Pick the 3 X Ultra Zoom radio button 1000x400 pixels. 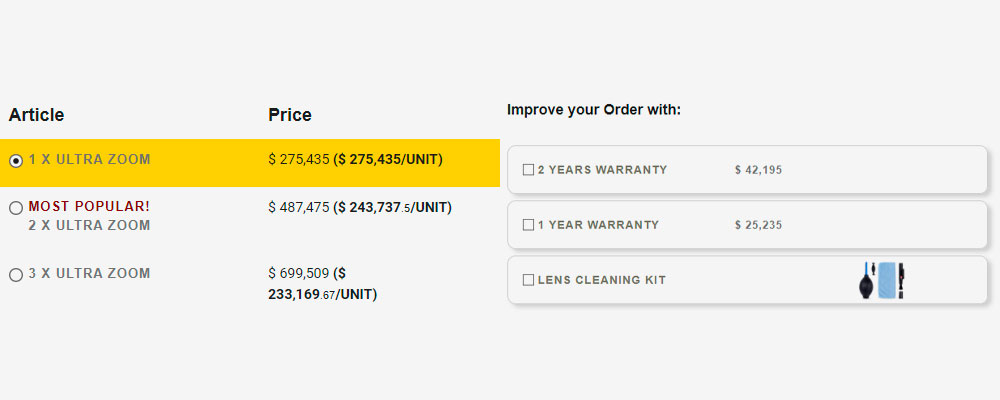[16, 275]
